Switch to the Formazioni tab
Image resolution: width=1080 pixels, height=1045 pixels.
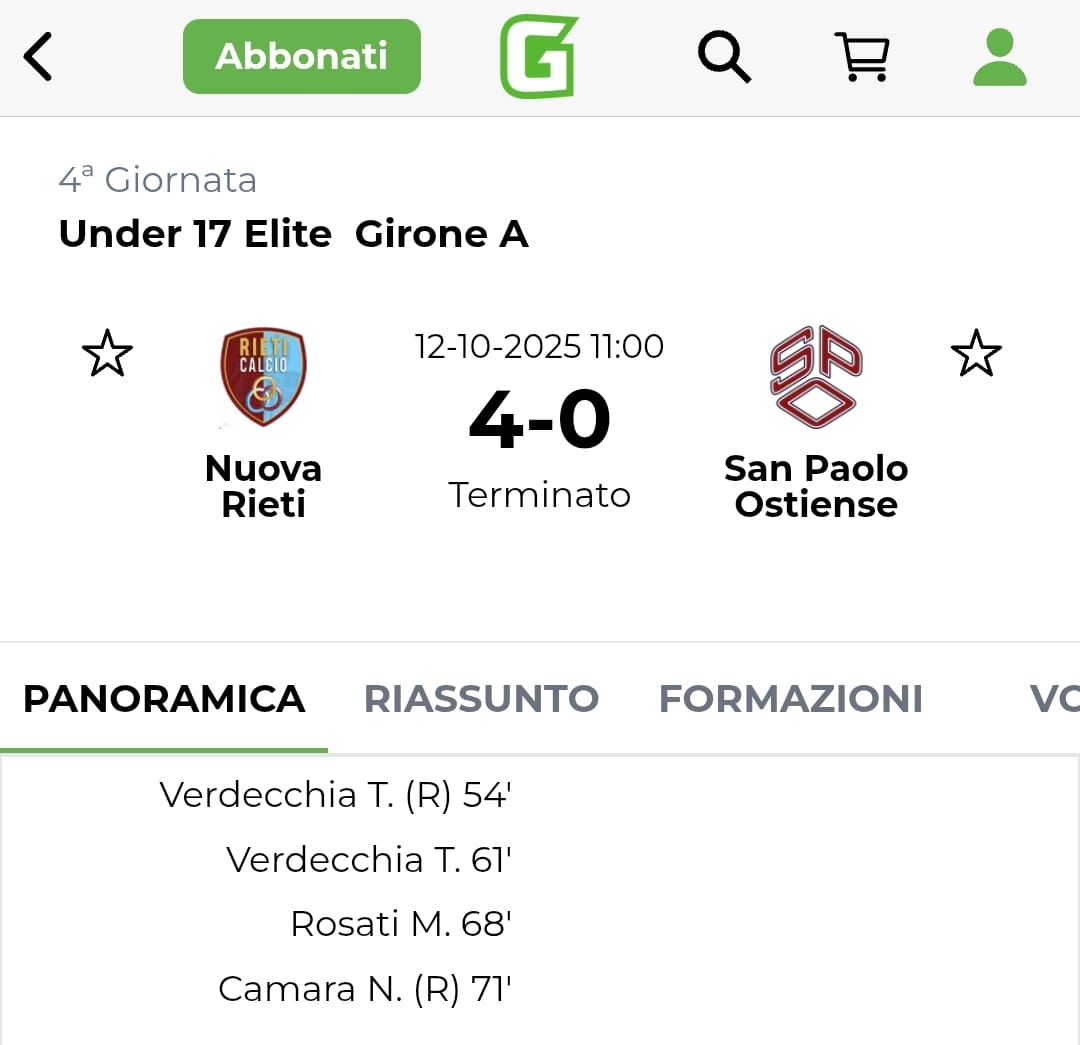click(790, 699)
